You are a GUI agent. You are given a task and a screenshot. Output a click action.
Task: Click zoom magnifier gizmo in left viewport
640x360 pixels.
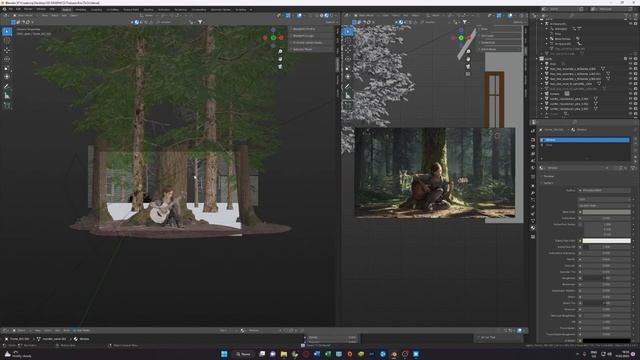pos(280,52)
